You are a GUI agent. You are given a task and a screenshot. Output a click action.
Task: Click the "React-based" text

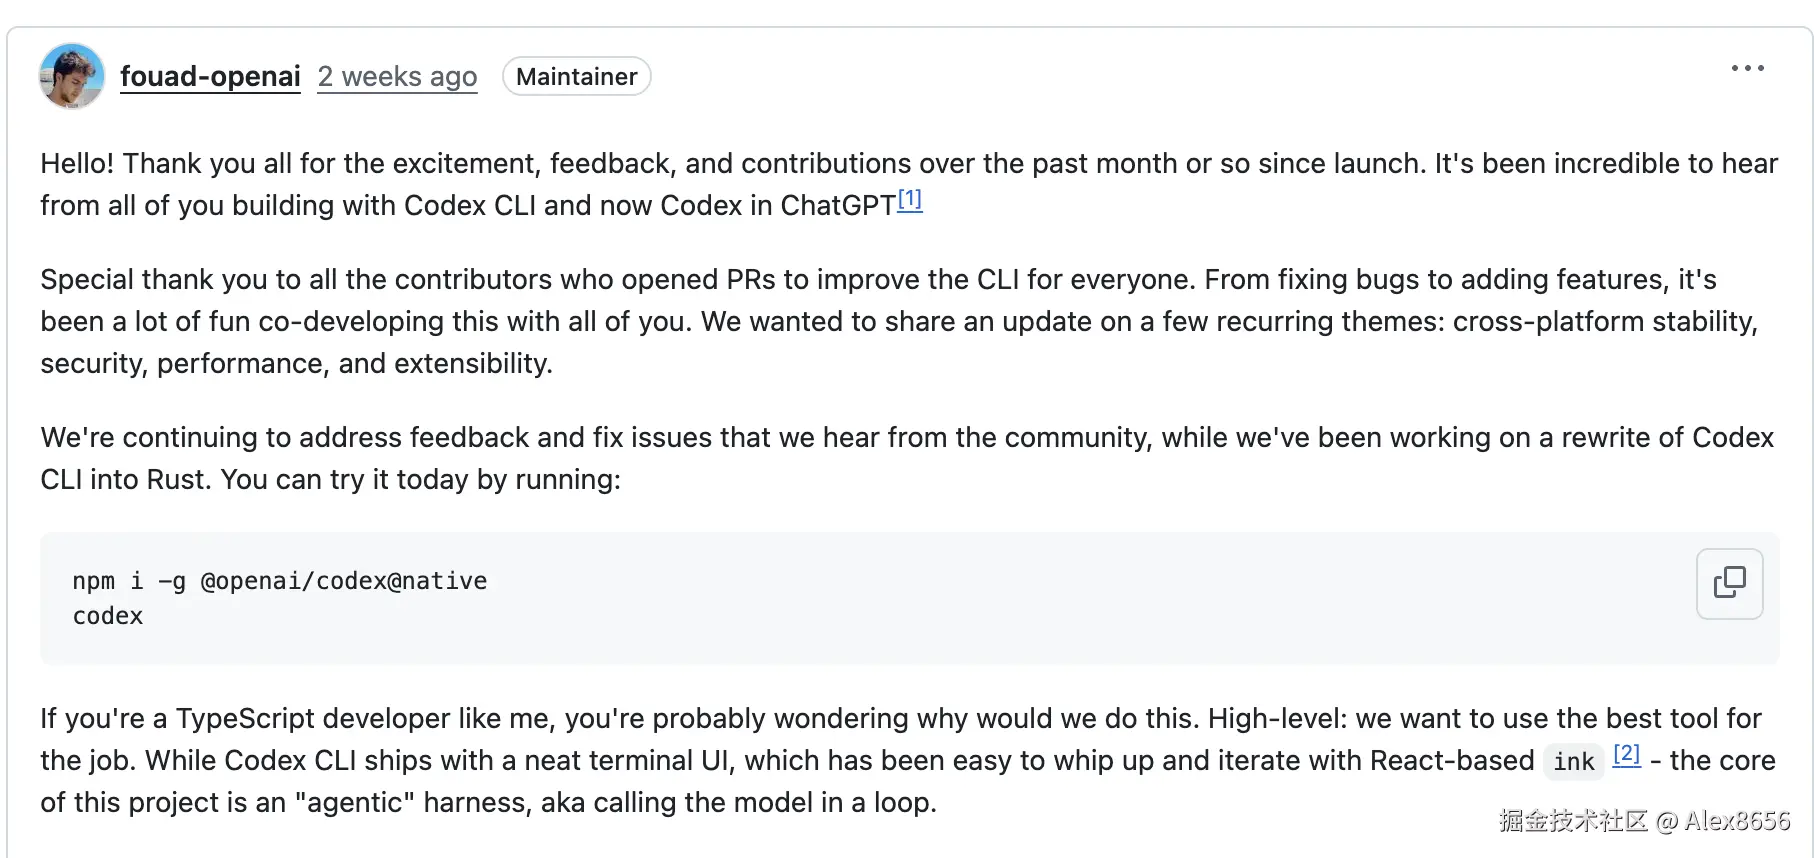(x=1451, y=761)
